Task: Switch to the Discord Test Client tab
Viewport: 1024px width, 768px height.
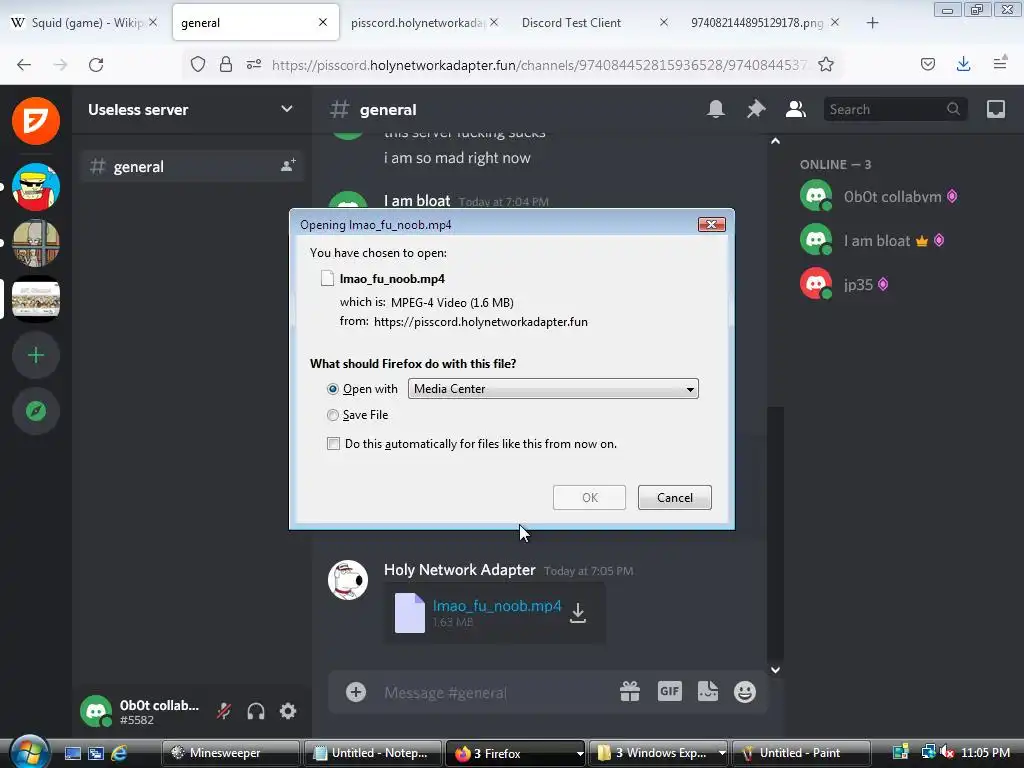Action: click(x=593, y=23)
